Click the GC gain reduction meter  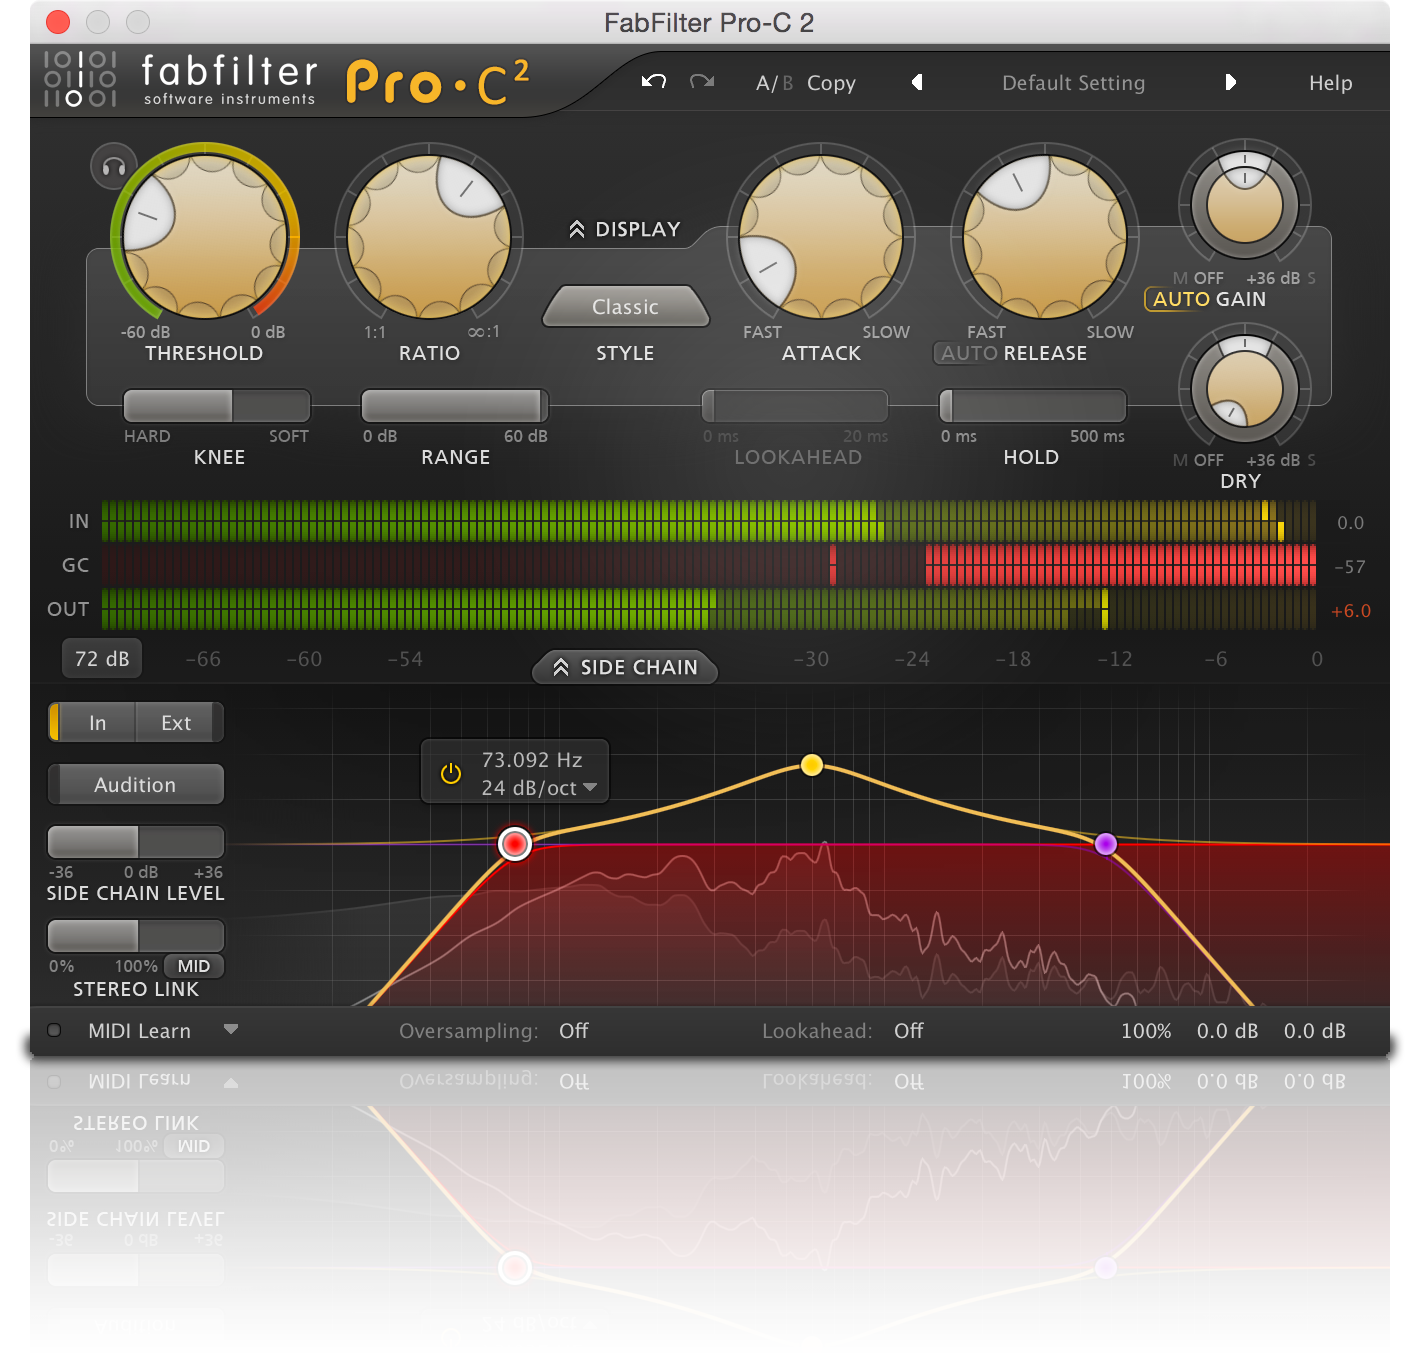pos(708,565)
